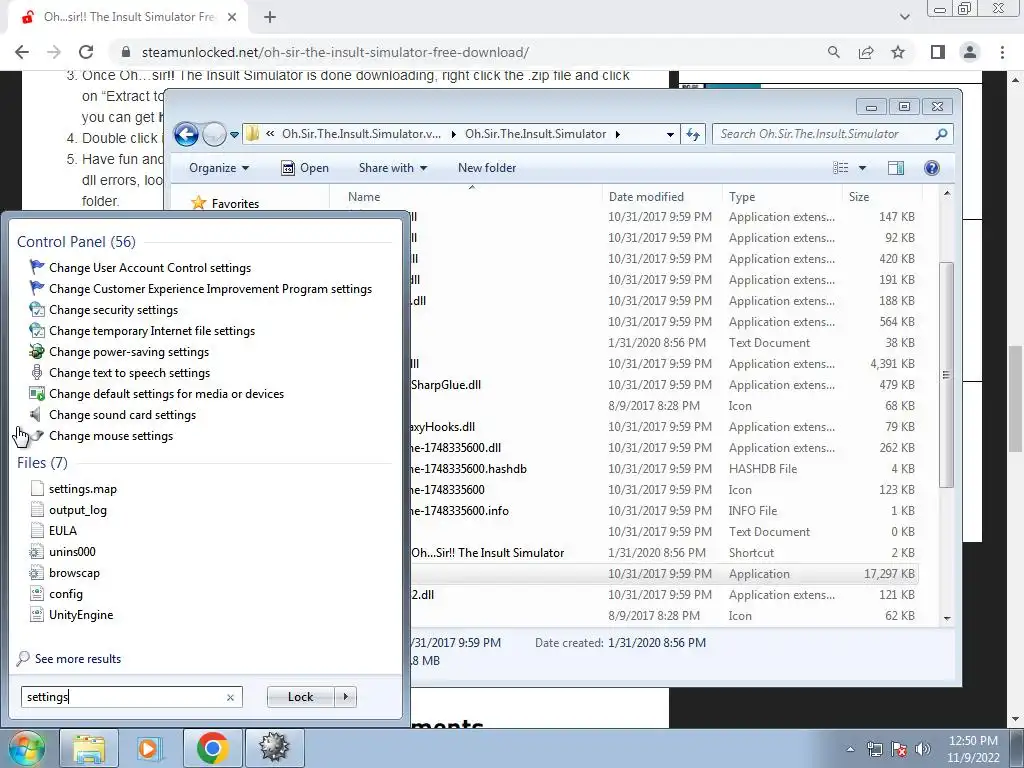Open Windows Media Player from taskbar
The width and height of the screenshot is (1024, 768).
(150, 748)
